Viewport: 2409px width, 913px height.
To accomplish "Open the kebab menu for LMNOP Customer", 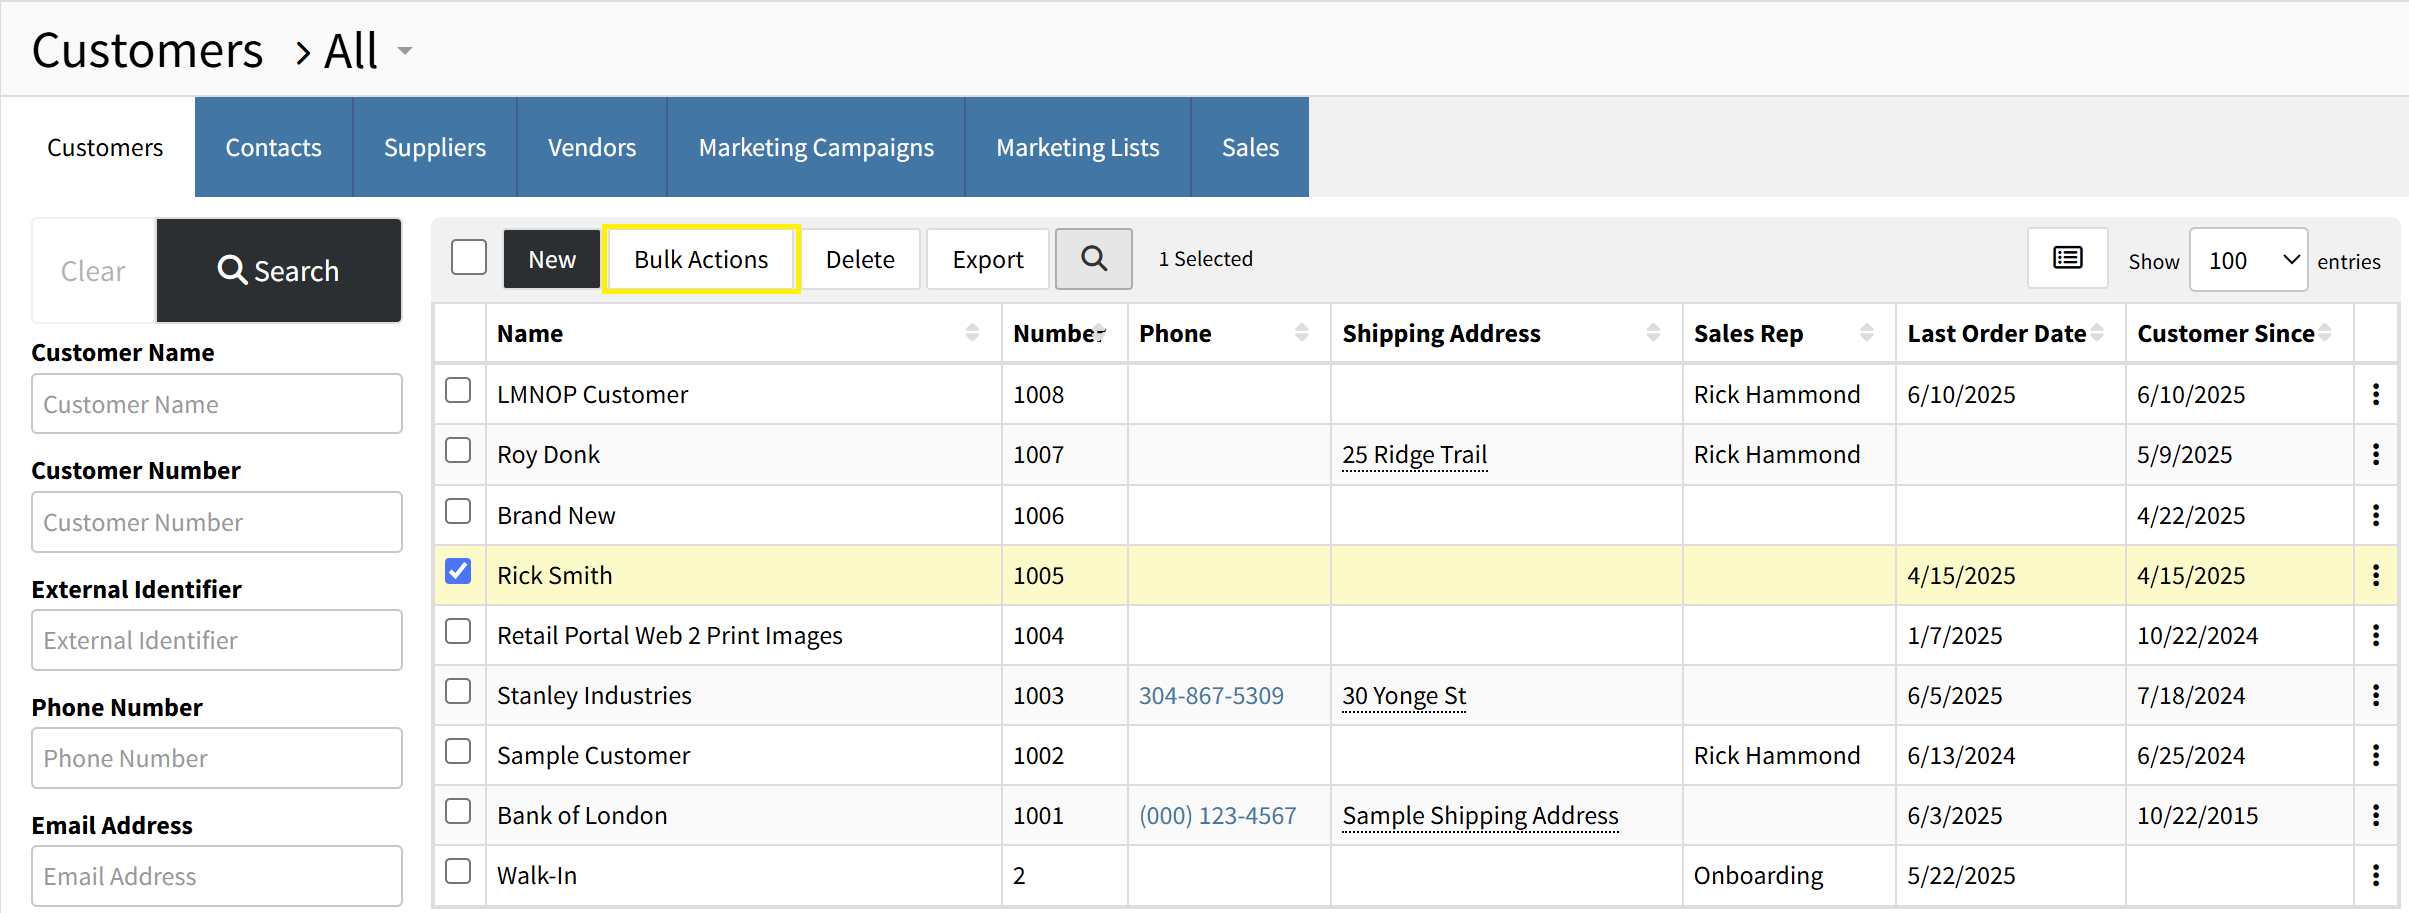I will click(2376, 394).
